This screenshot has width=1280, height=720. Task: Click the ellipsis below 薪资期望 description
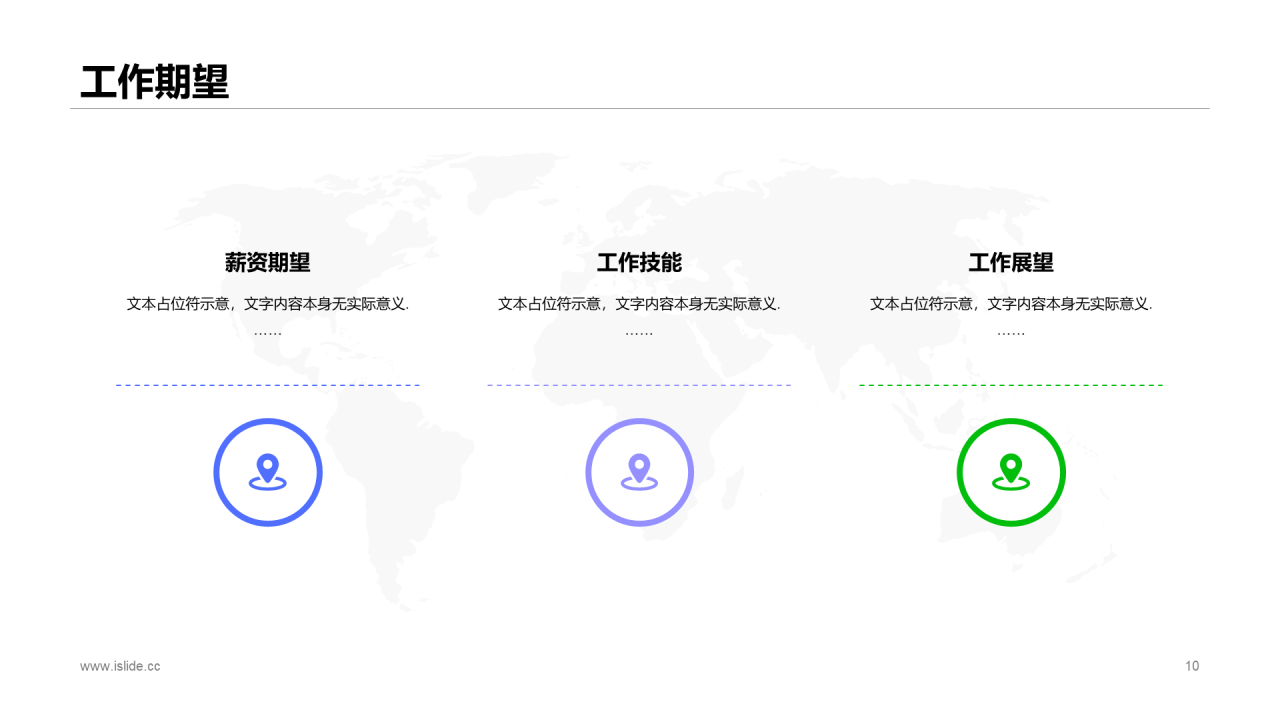pyautogui.click(x=267, y=332)
